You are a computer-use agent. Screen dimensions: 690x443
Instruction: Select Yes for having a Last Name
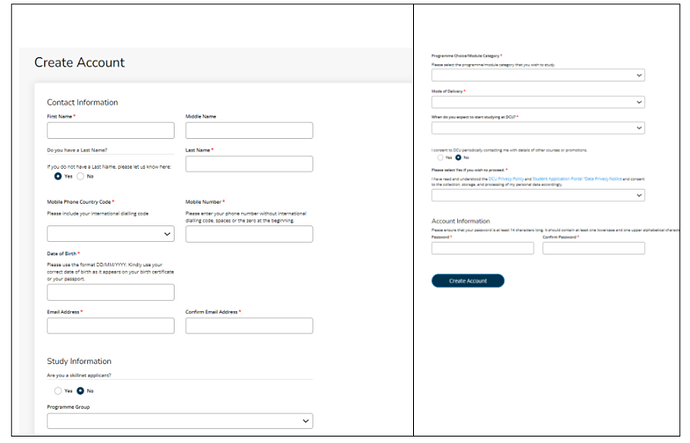[59, 176]
